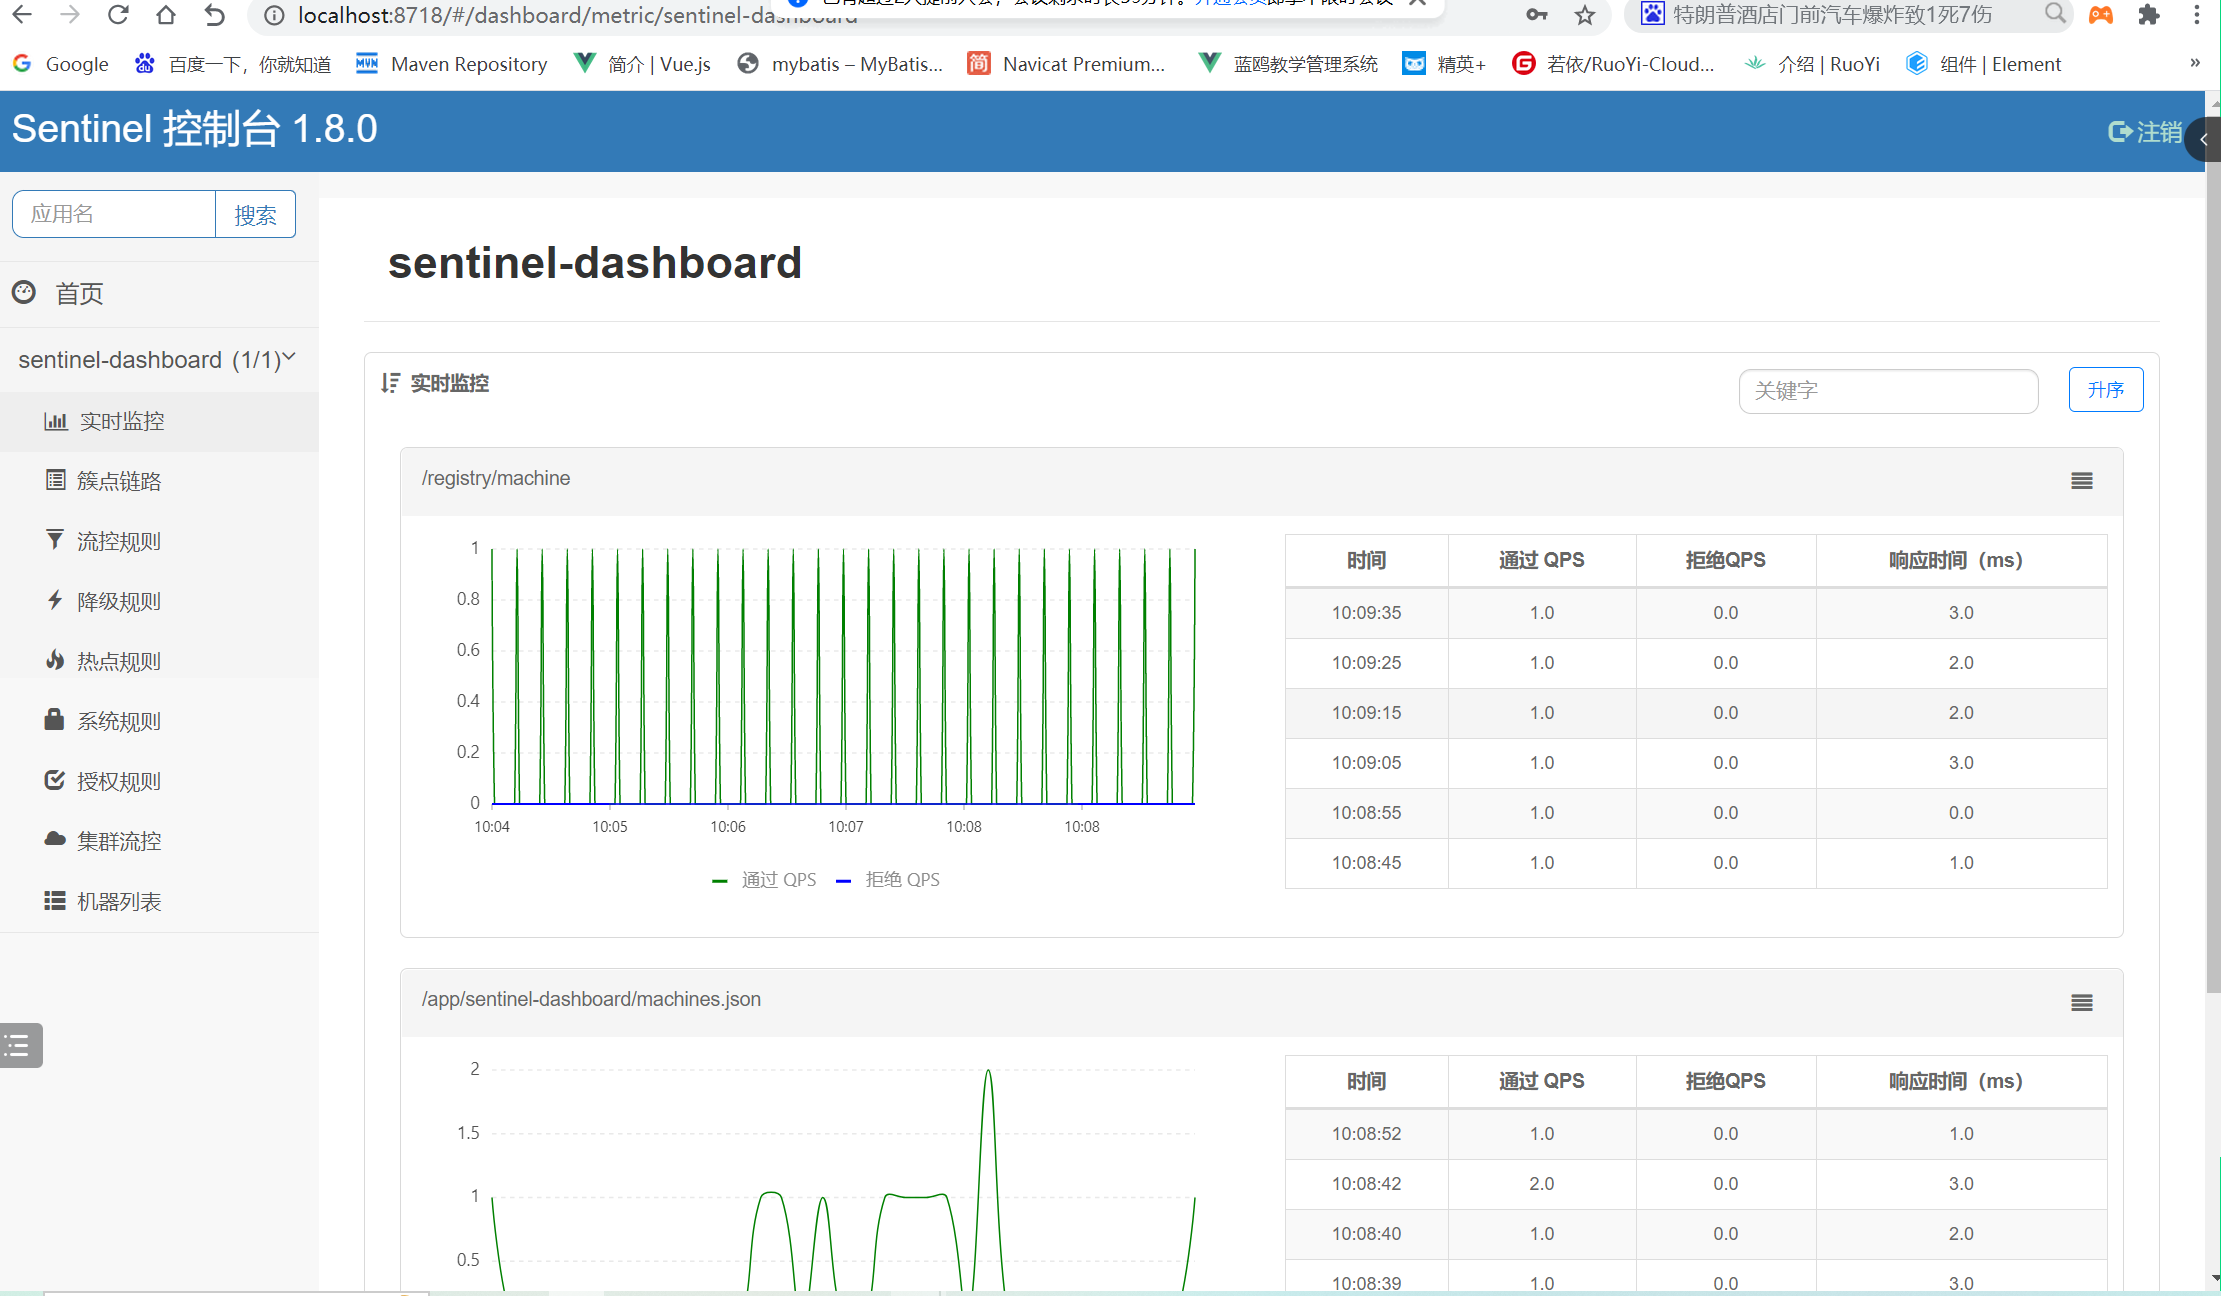Open the mybatis – MyBatis bookmark
Screen dimensions: 2221x1296
(x=840, y=64)
